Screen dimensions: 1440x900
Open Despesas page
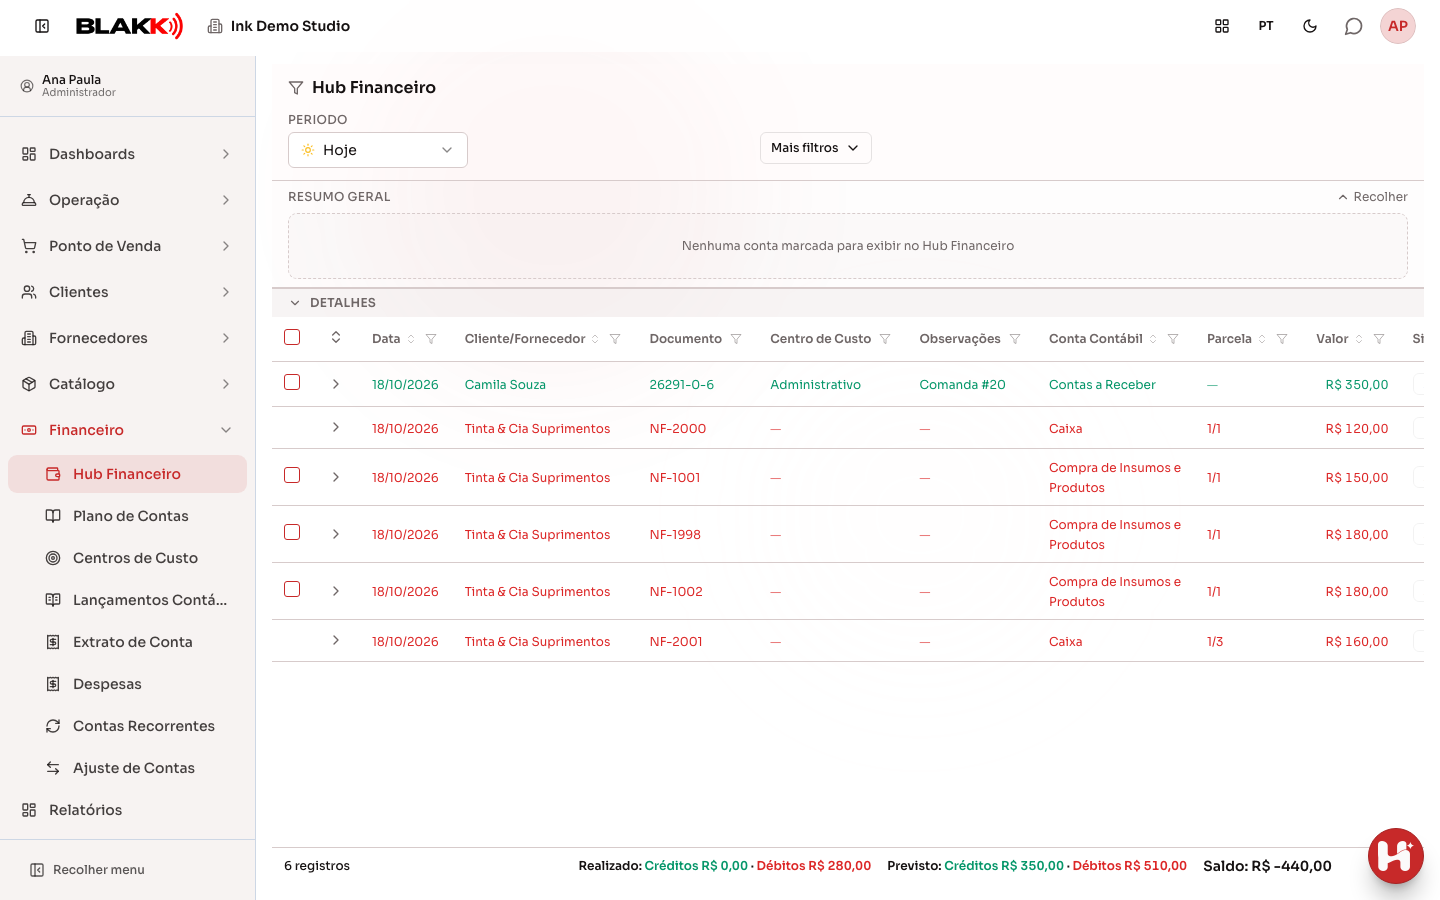(127, 684)
